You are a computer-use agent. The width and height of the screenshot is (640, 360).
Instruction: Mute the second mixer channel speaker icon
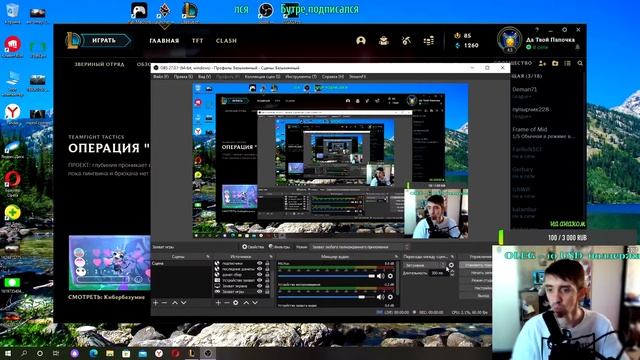pyautogui.click(x=380, y=297)
